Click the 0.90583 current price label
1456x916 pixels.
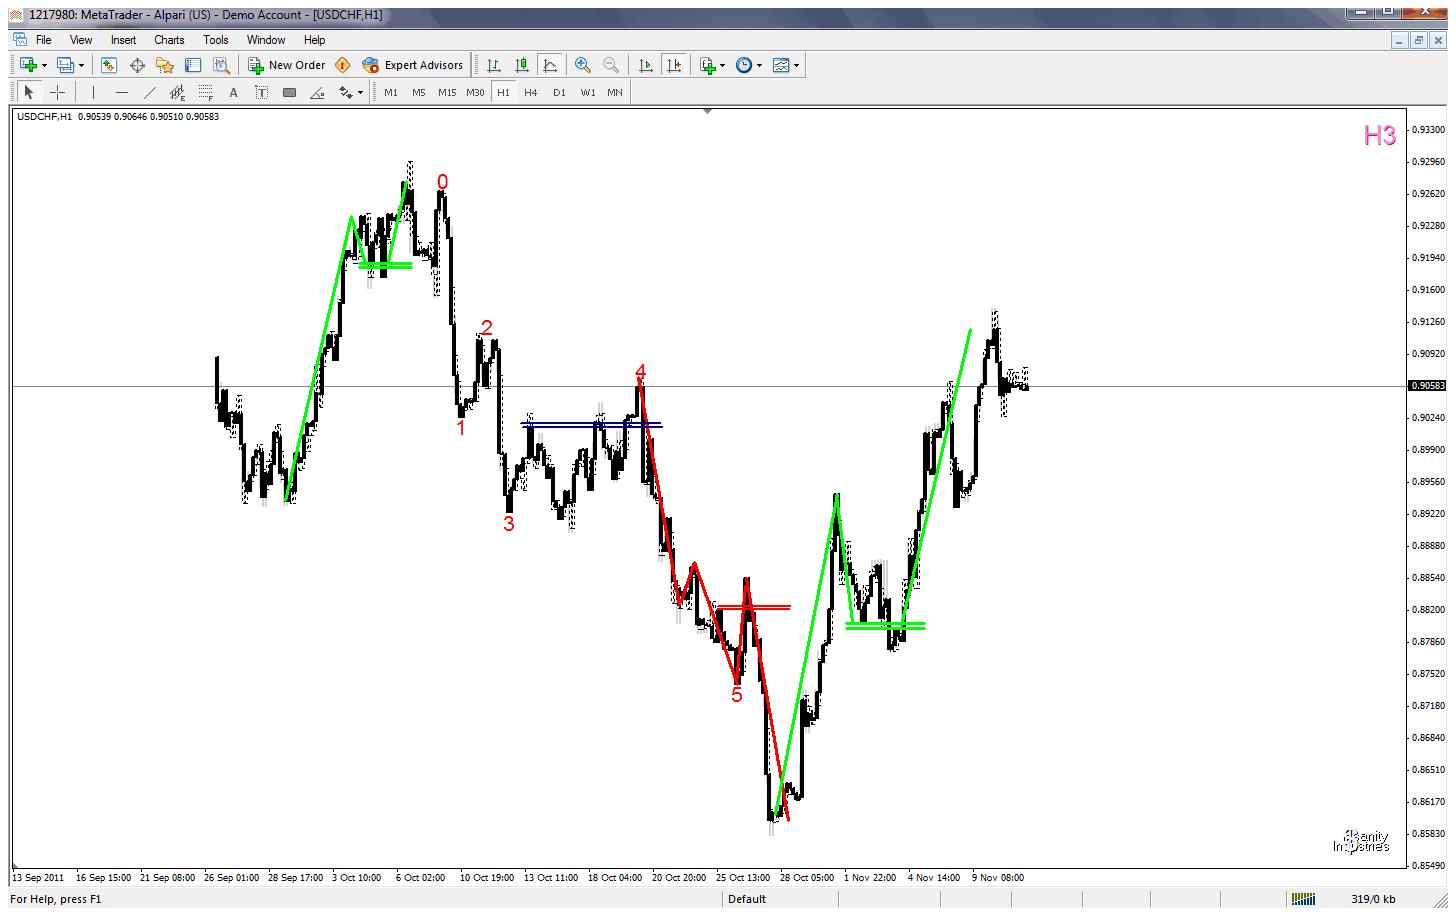pos(1427,386)
